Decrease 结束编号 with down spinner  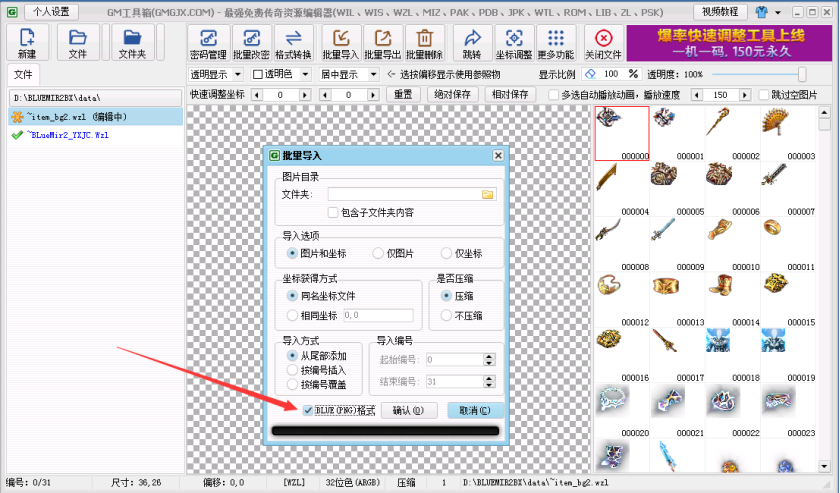[489, 385]
